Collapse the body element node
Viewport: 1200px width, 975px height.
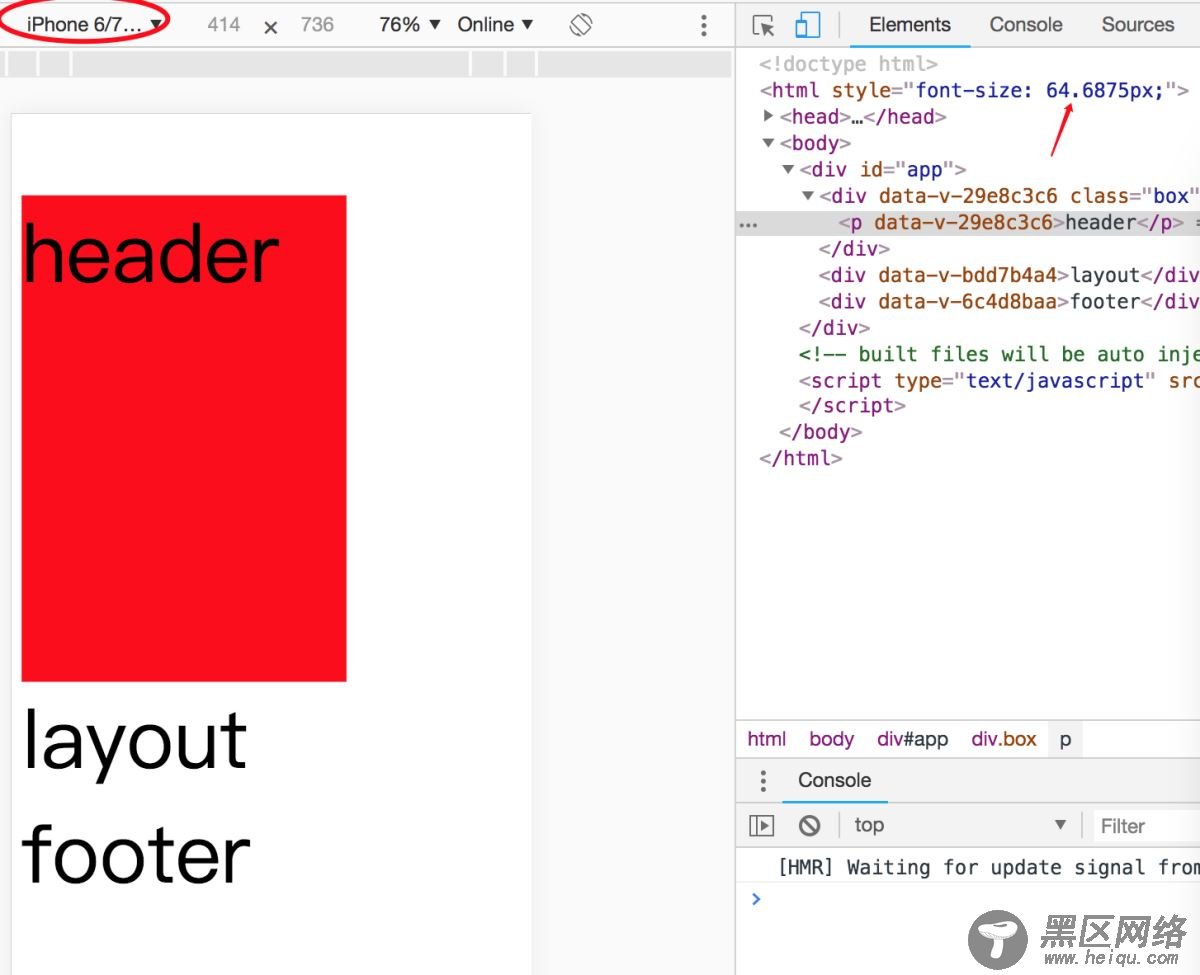[768, 143]
